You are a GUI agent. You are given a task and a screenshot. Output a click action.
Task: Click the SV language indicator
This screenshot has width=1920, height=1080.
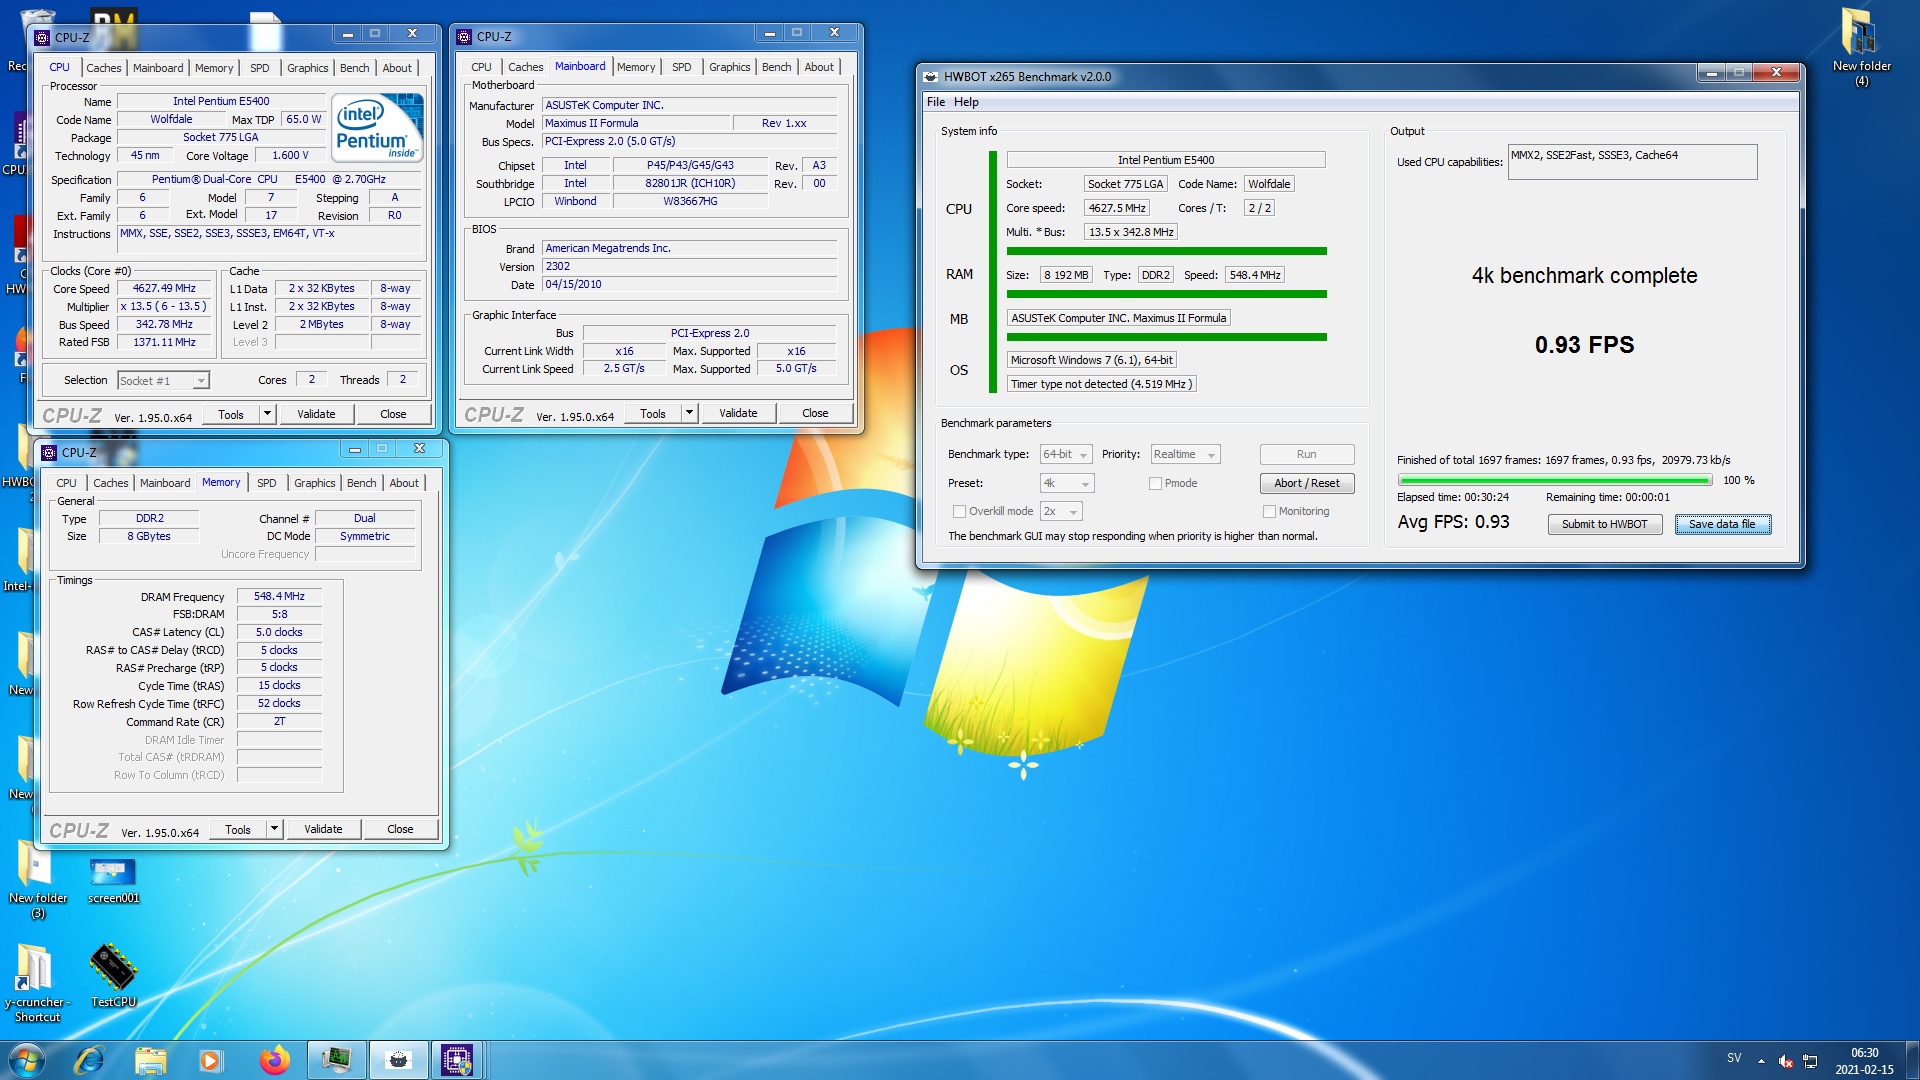1734,1058
